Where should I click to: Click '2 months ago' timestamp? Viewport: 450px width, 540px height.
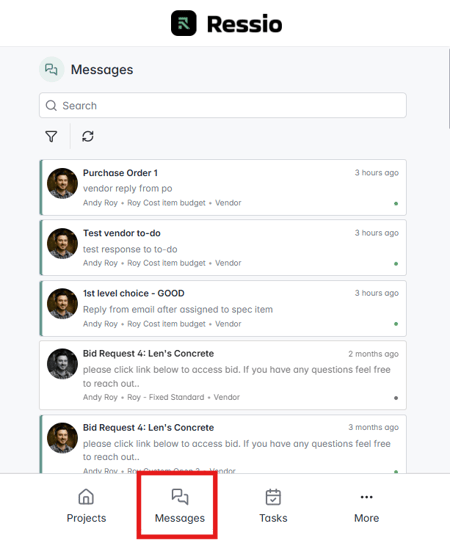(373, 354)
